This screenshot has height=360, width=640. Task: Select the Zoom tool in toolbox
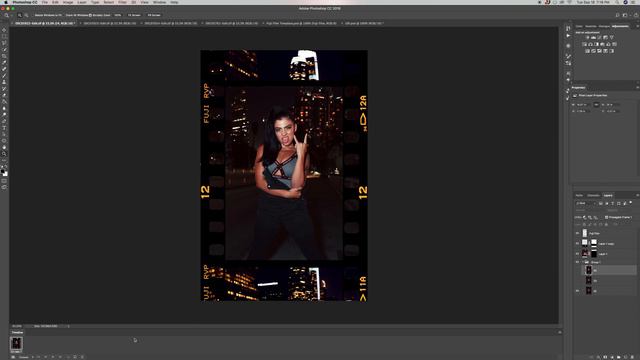coord(4,154)
